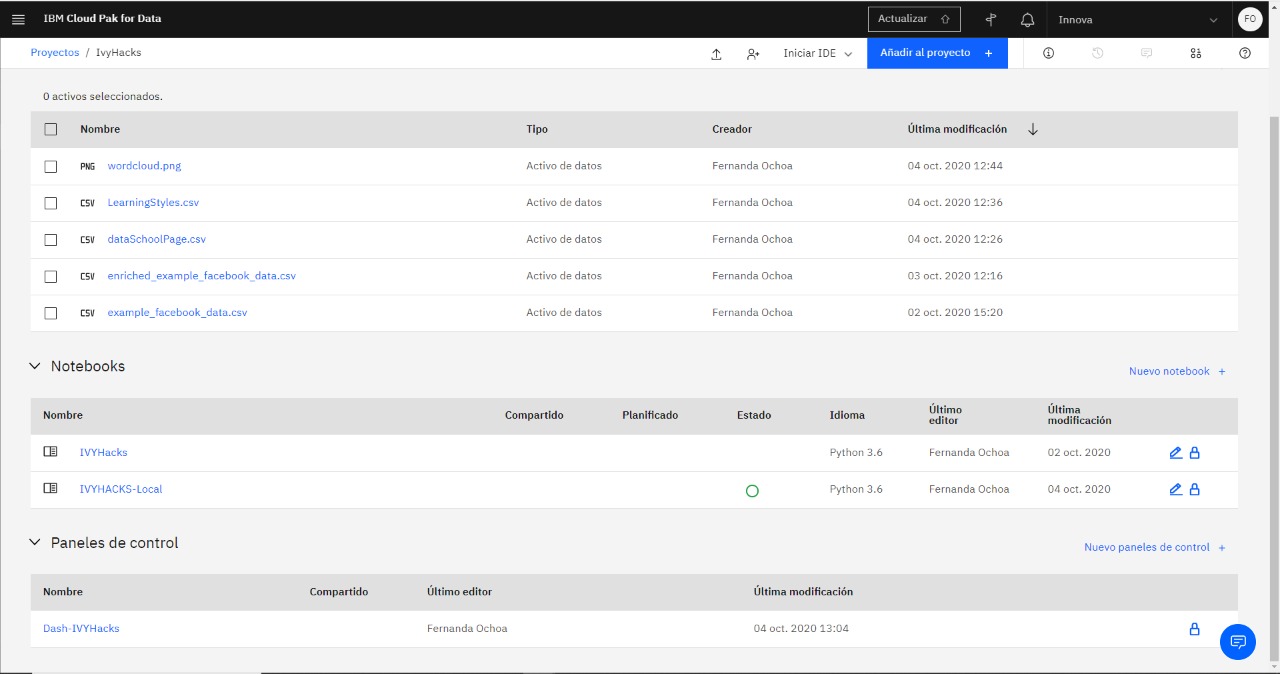Sort by Última modificación arrow
The image size is (1280, 674).
1033,129
